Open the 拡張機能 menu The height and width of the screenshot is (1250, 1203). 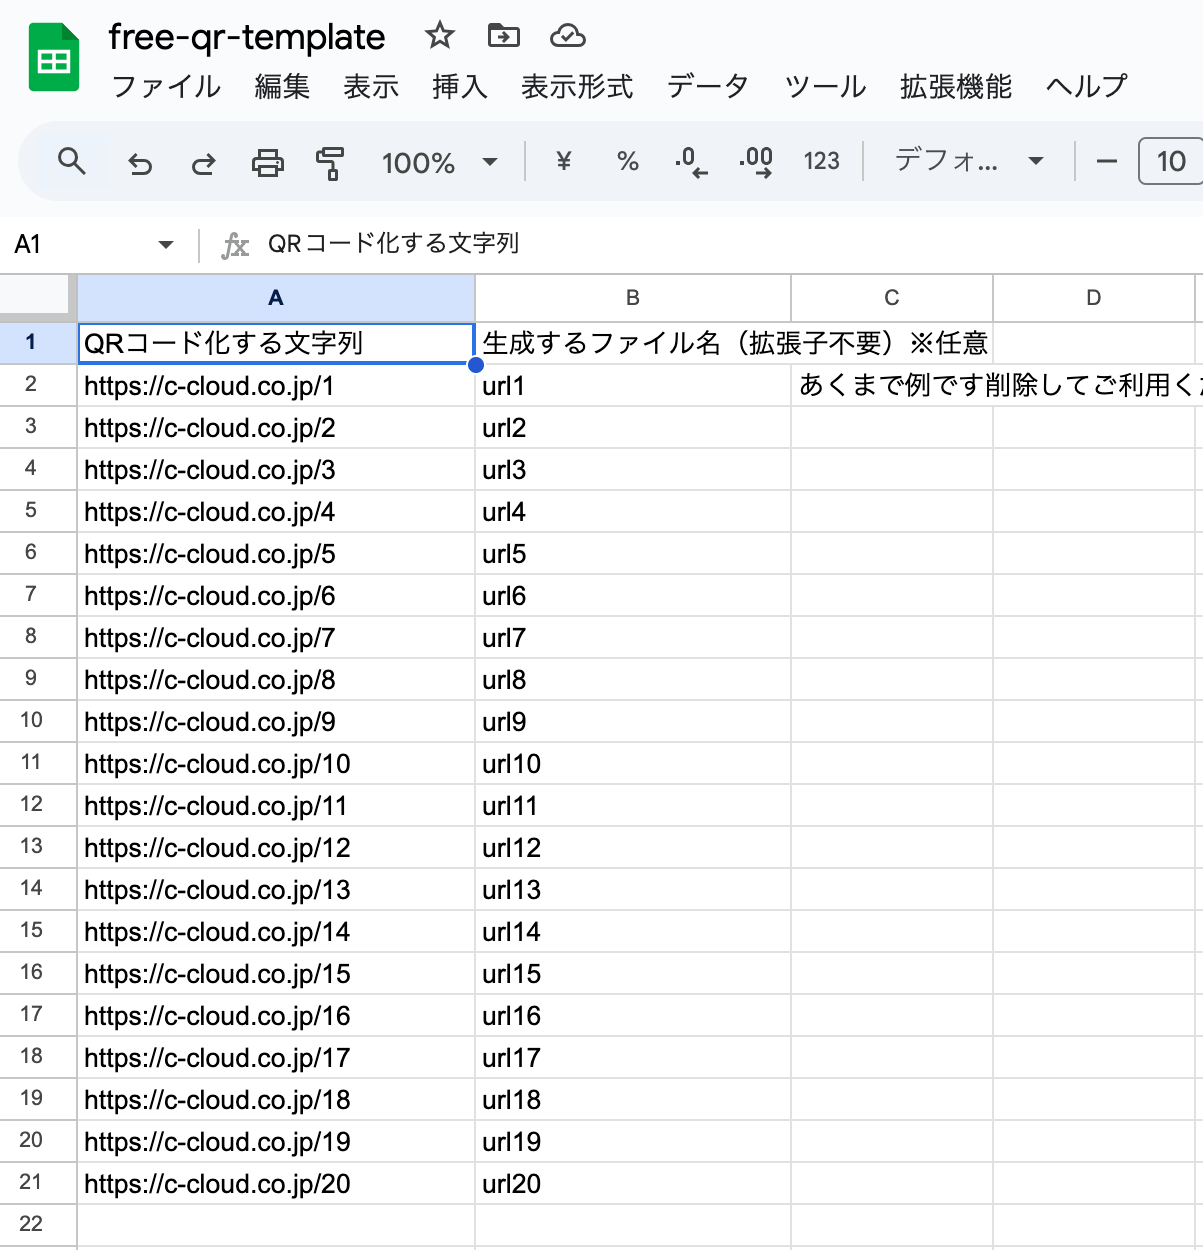(955, 87)
